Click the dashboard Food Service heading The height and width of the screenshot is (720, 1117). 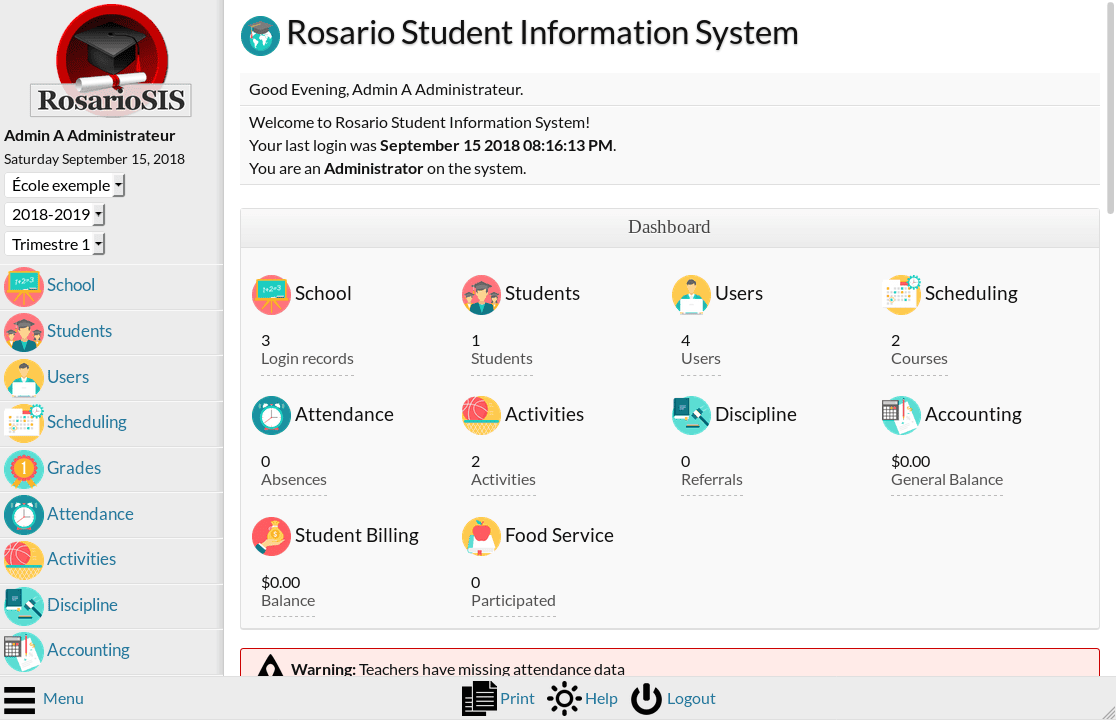(x=559, y=536)
